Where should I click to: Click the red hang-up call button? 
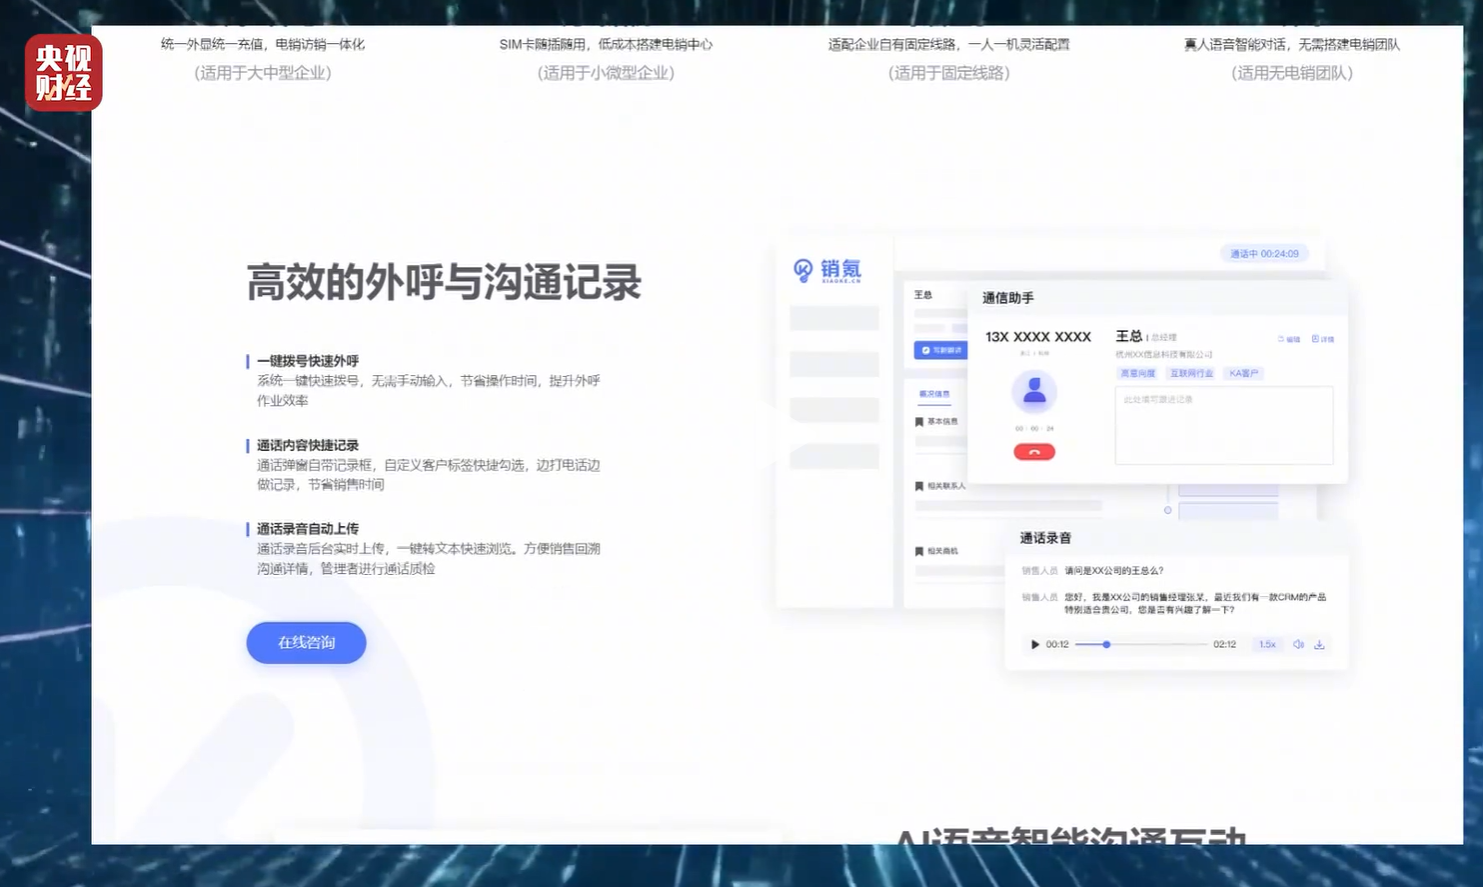(1034, 452)
